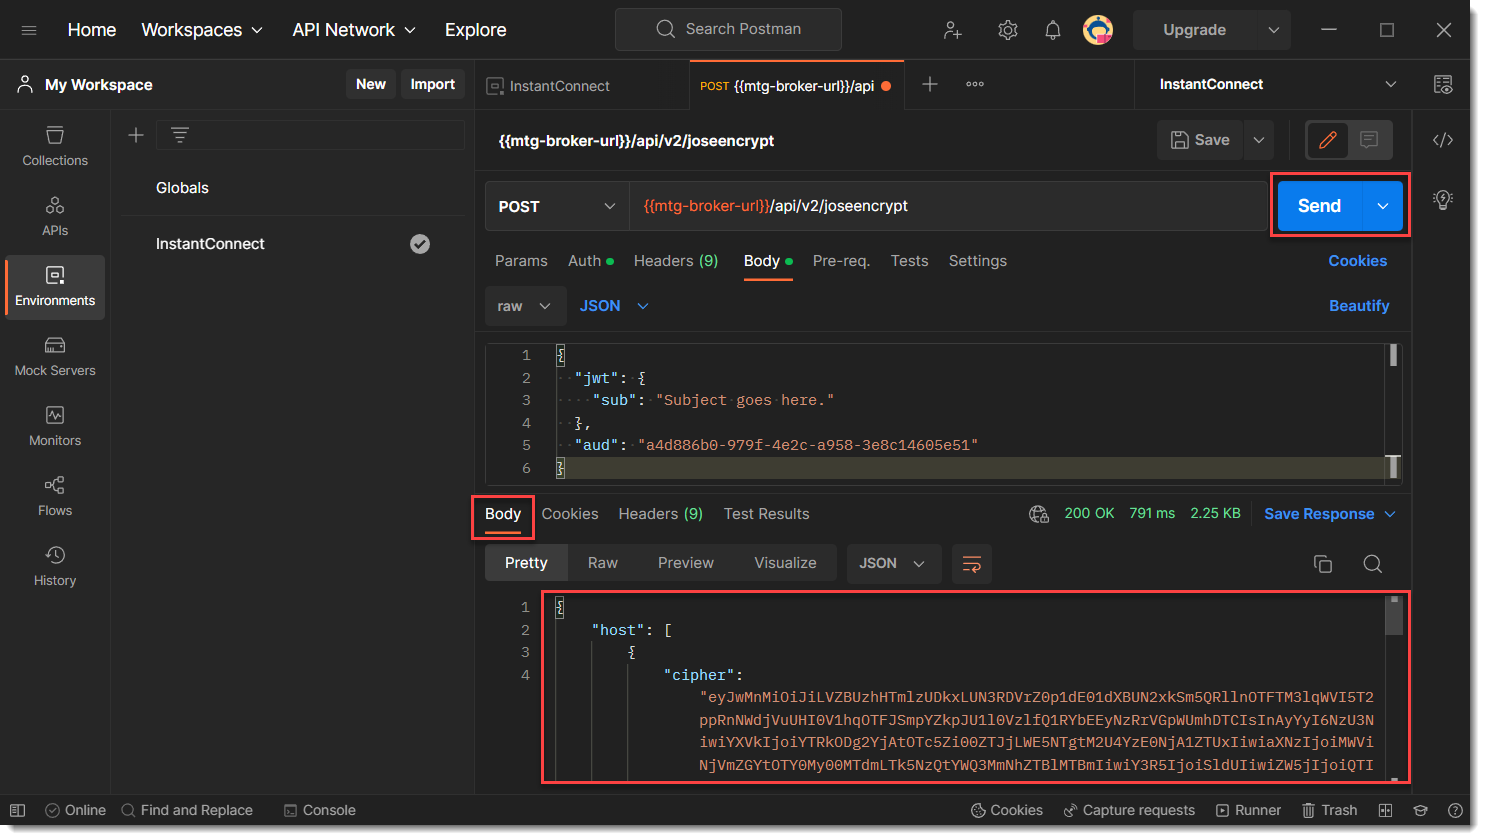
Task: Open the two-pane view icon in status bar
Action: 1385,810
